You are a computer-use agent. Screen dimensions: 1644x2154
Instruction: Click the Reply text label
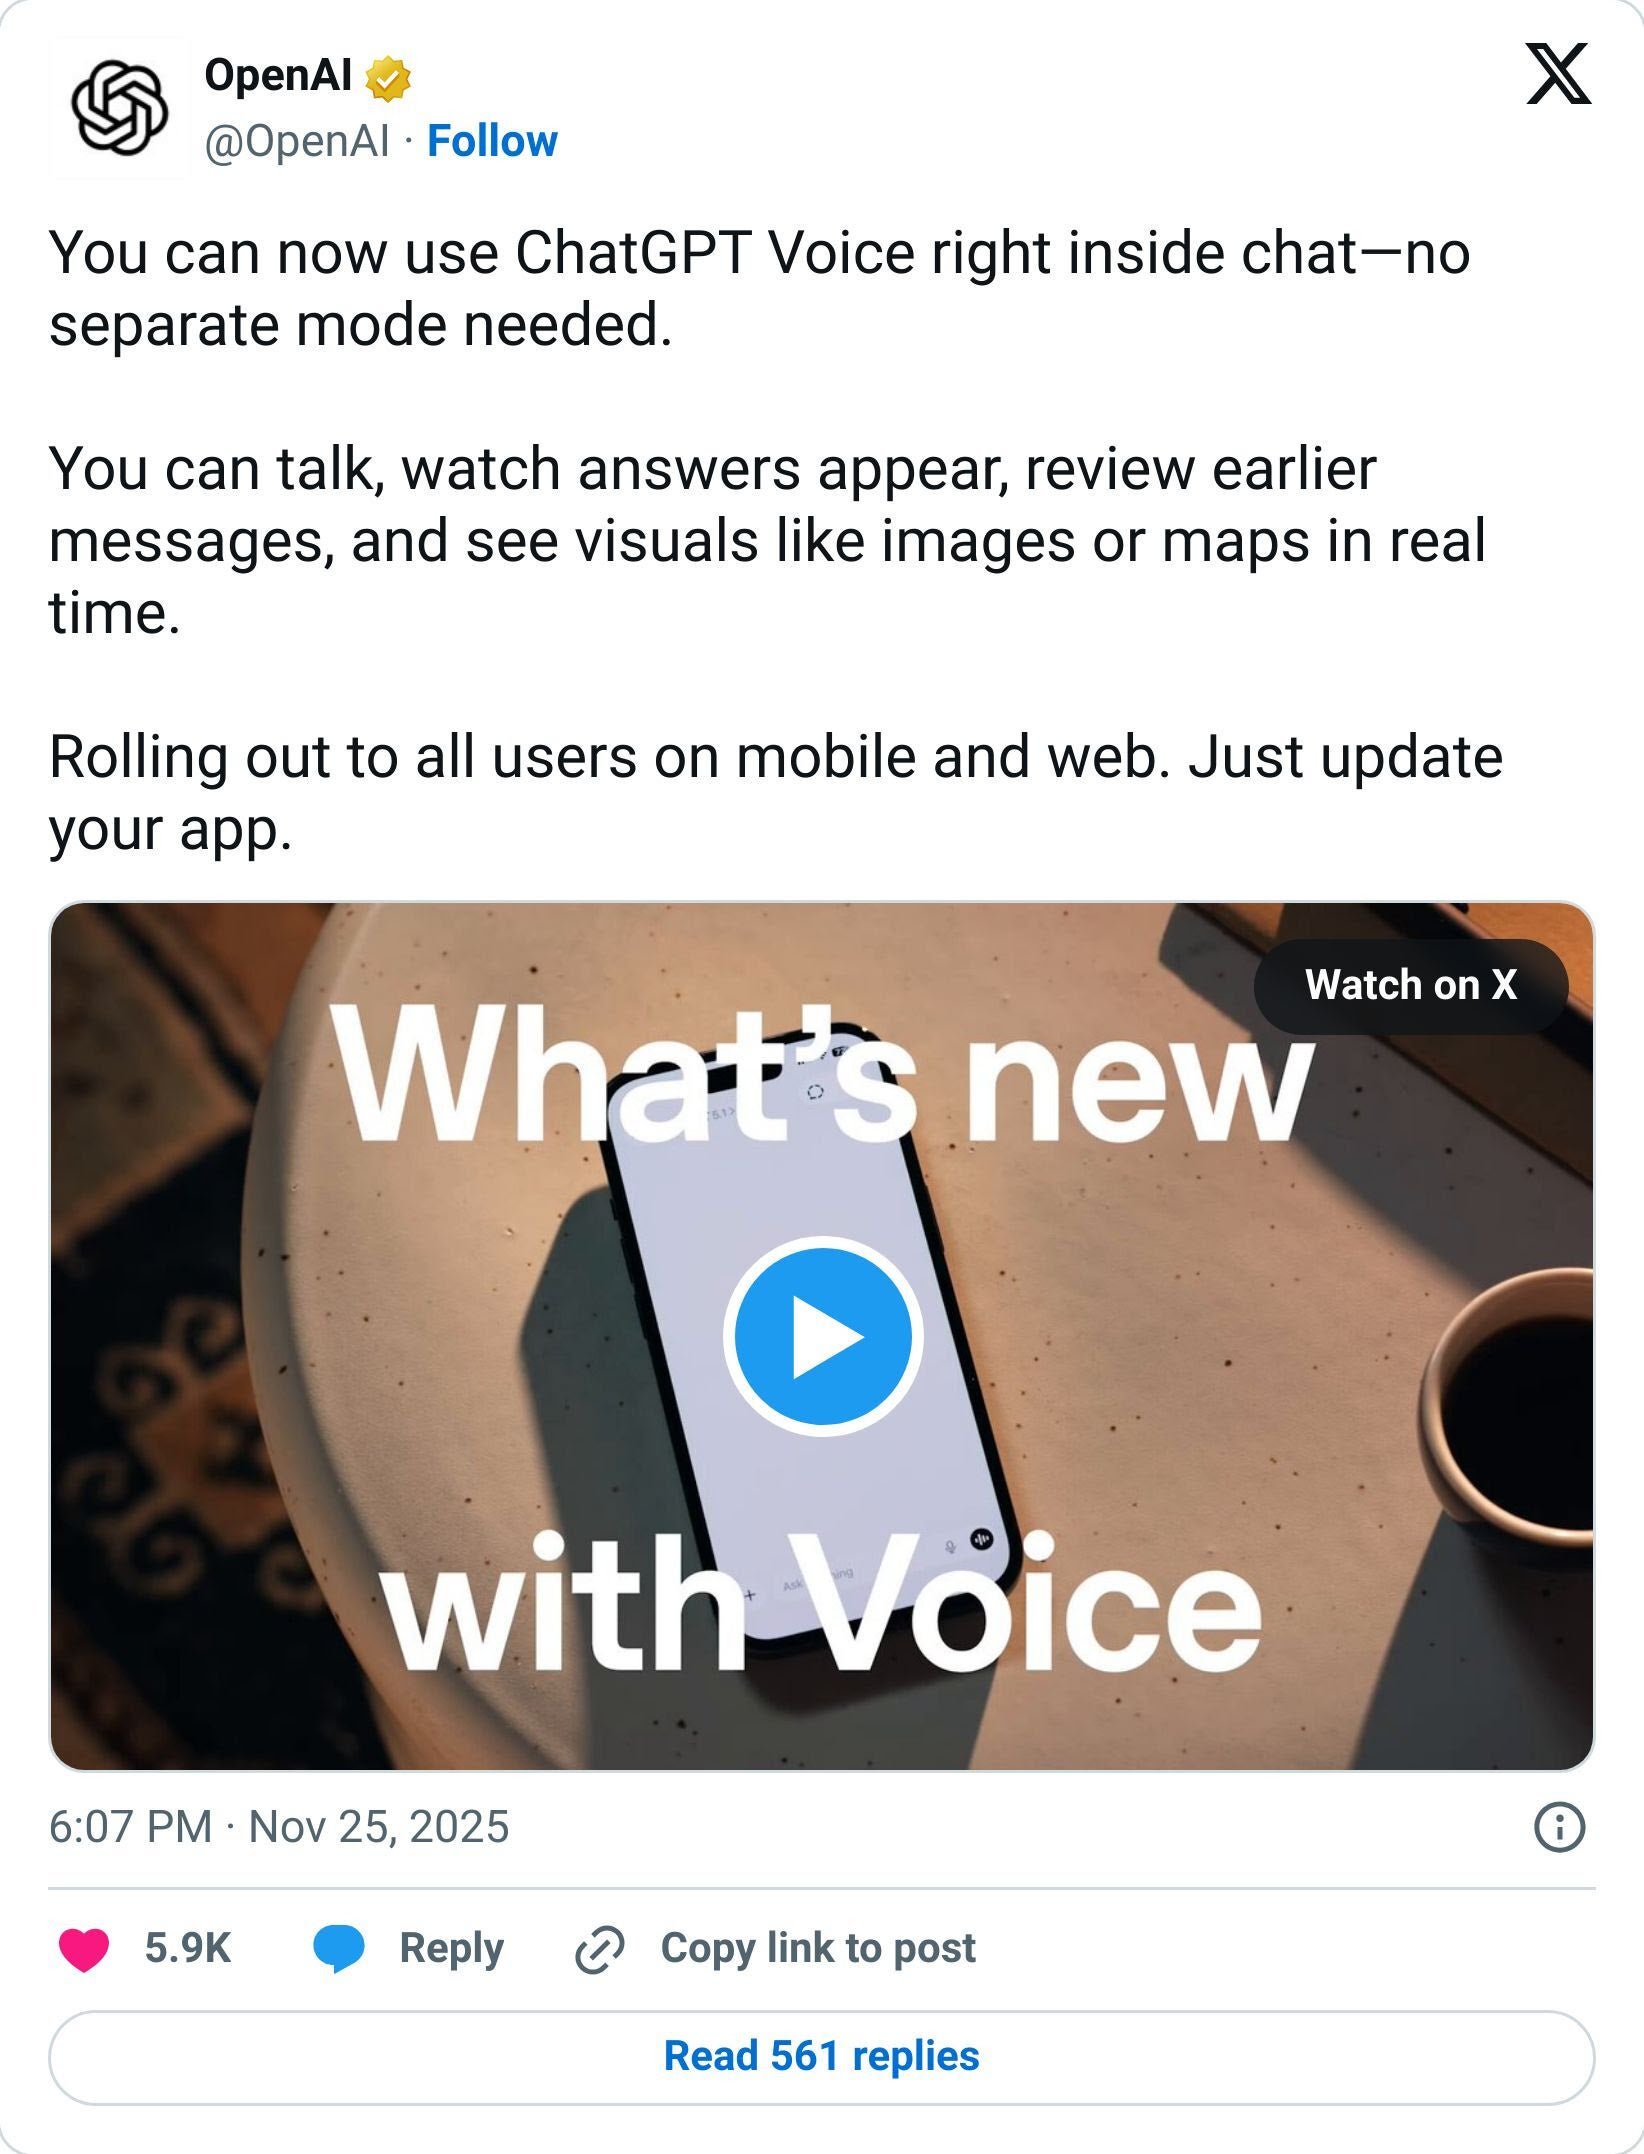coord(451,1949)
